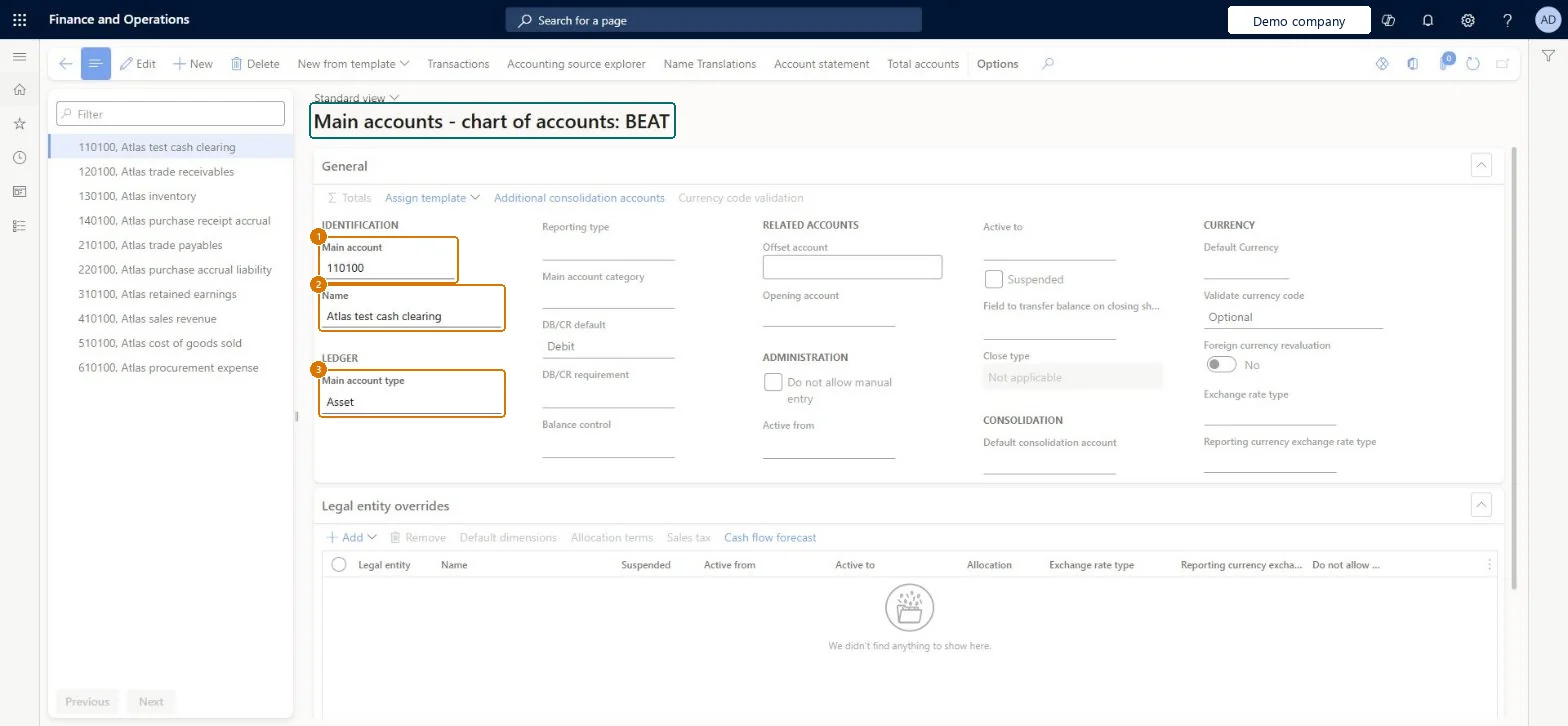This screenshot has height=726, width=1568.
Task: Check Do not allow manual entry
Action: pyautogui.click(x=773, y=382)
